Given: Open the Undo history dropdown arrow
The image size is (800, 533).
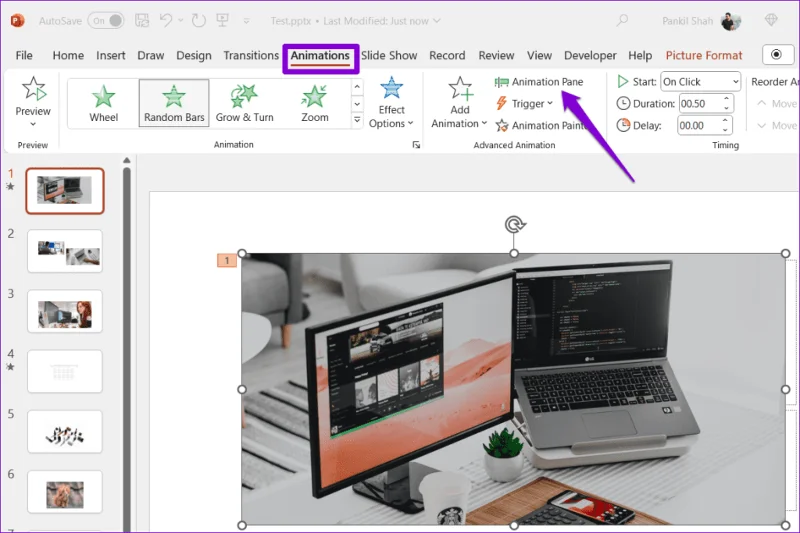Looking at the screenshot, I should click(x=181, y=21).
